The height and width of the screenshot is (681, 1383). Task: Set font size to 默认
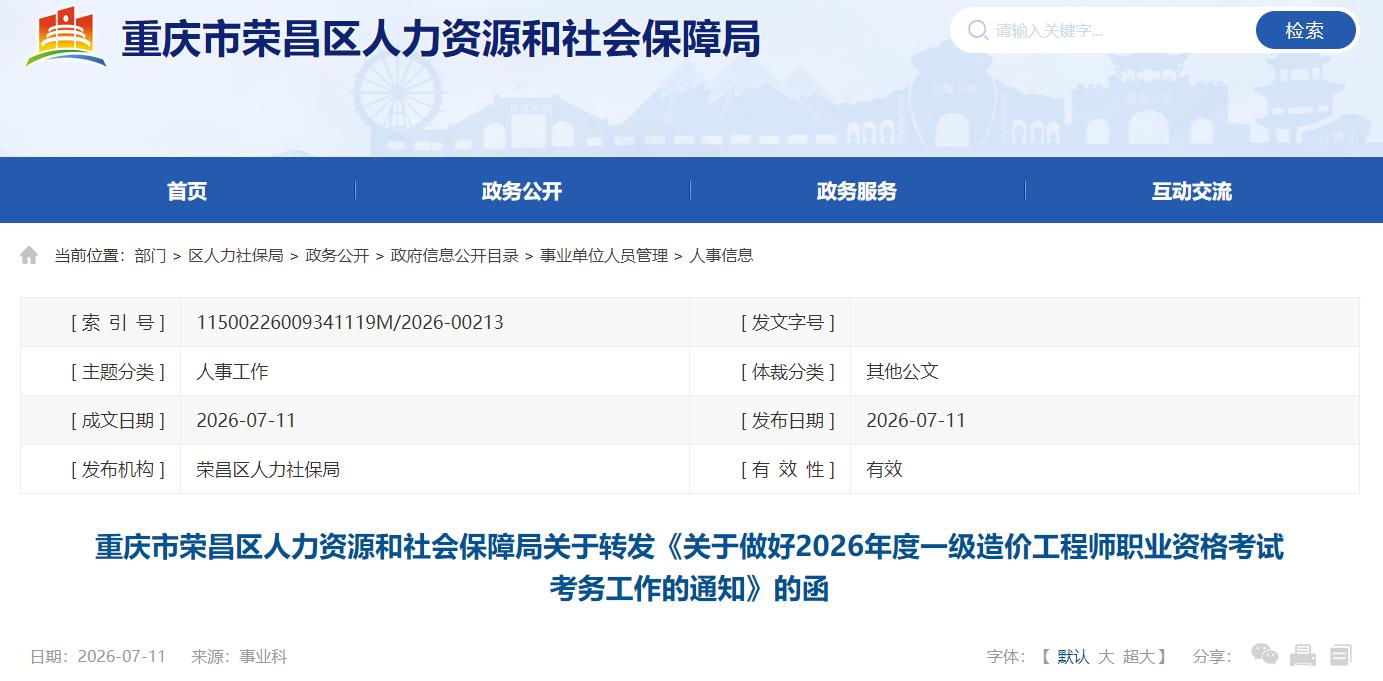[1073, 657]
